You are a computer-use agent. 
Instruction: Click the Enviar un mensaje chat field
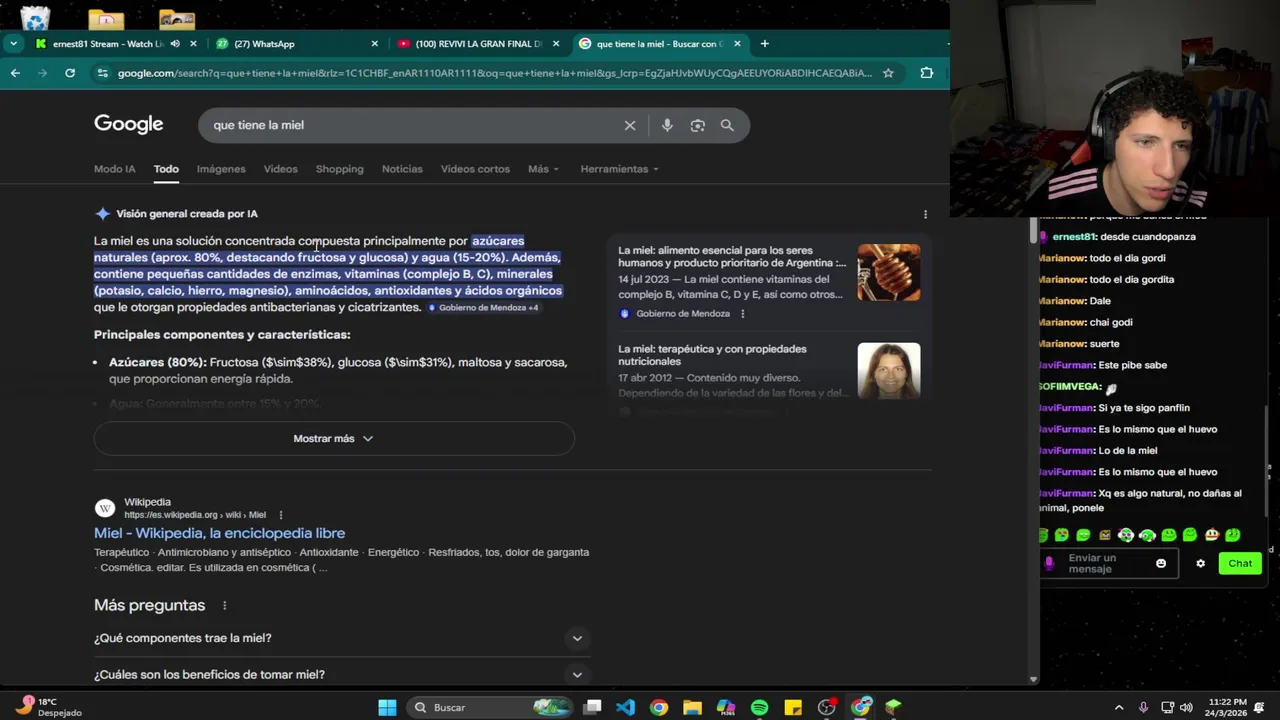tap(1105, 563)
